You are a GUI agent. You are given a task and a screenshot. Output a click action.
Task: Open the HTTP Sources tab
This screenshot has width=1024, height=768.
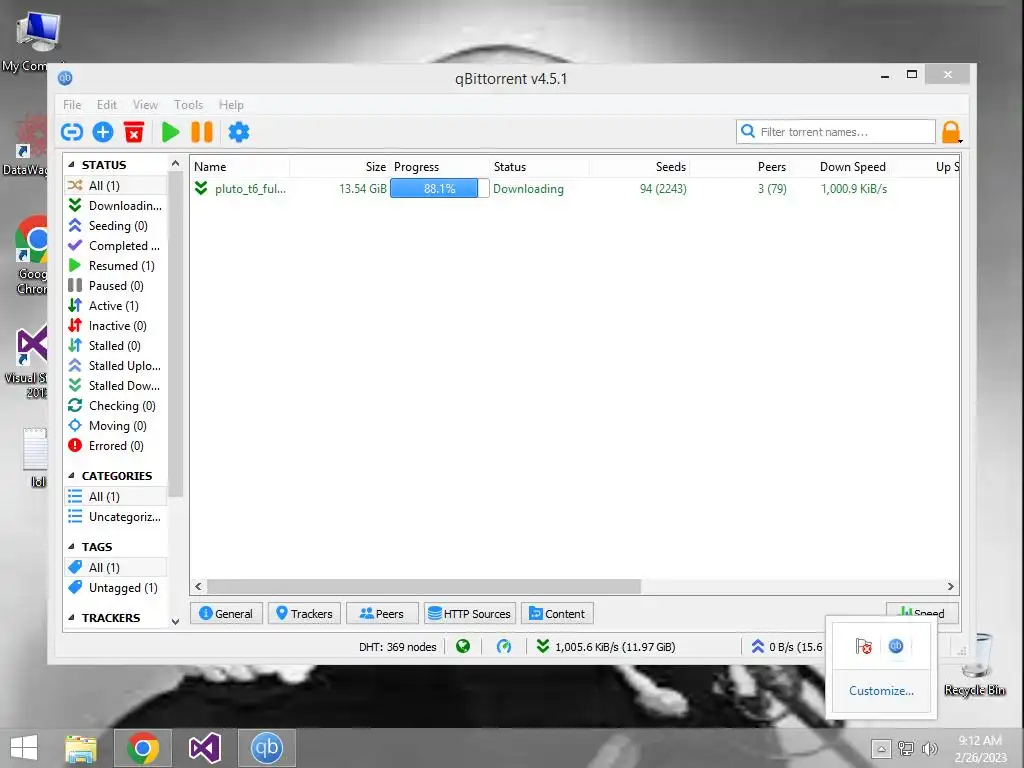[x=470, y=614]
